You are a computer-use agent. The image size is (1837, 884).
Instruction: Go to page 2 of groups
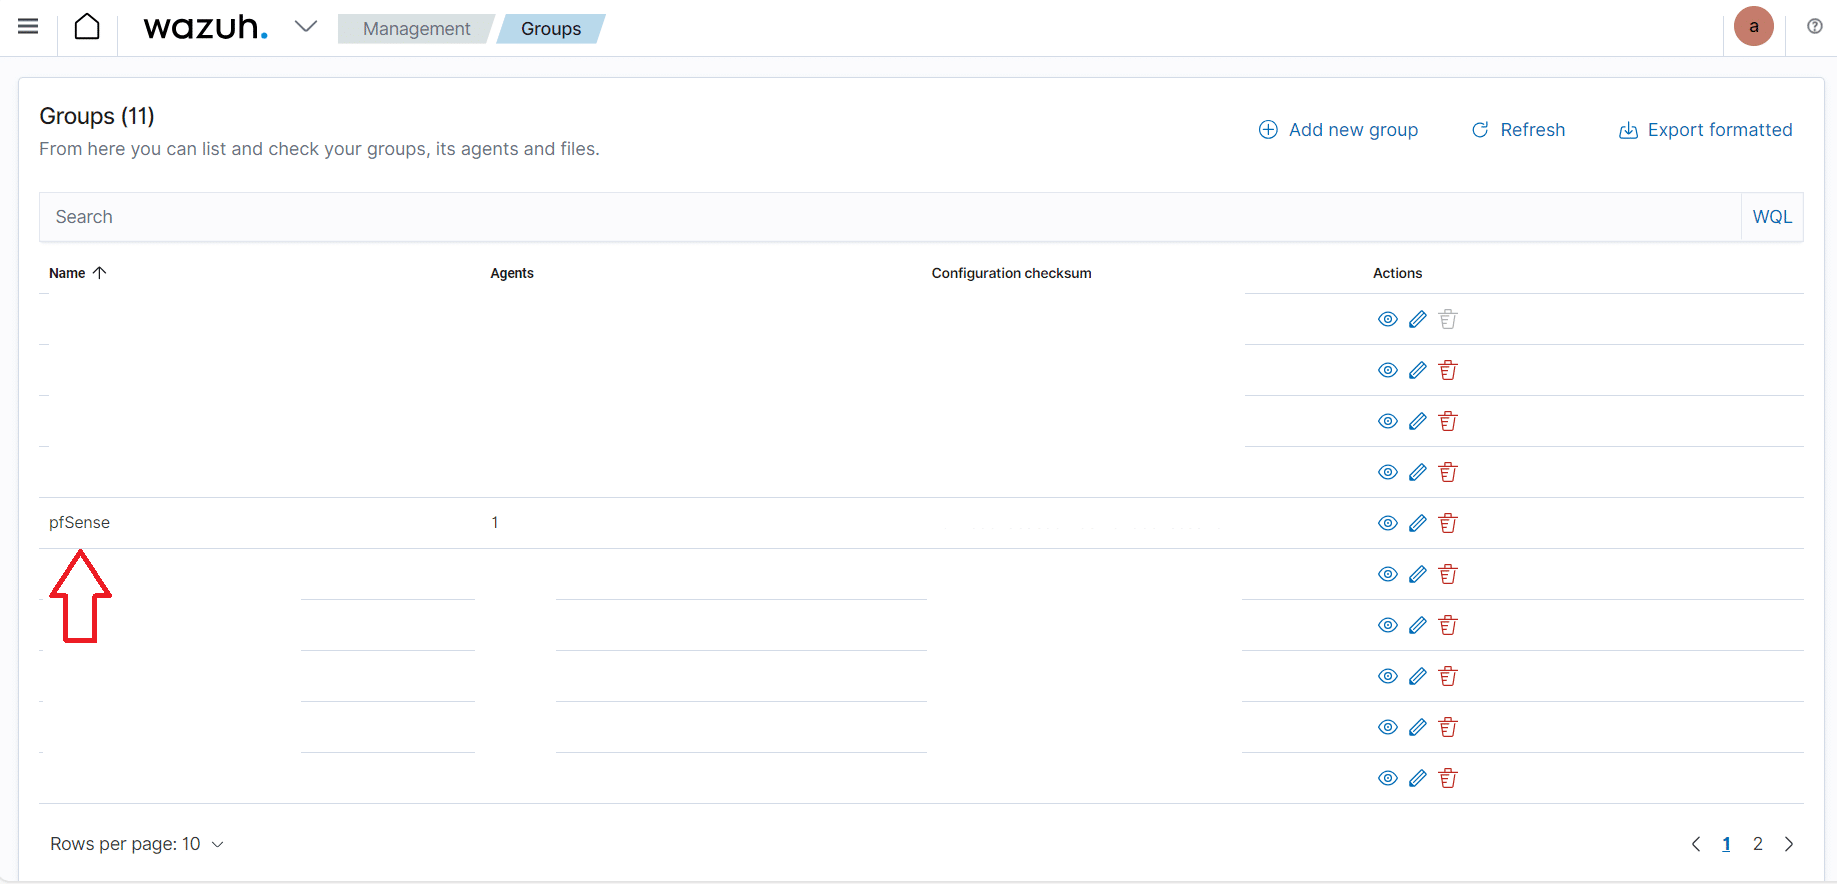(x=1757, y=844)
